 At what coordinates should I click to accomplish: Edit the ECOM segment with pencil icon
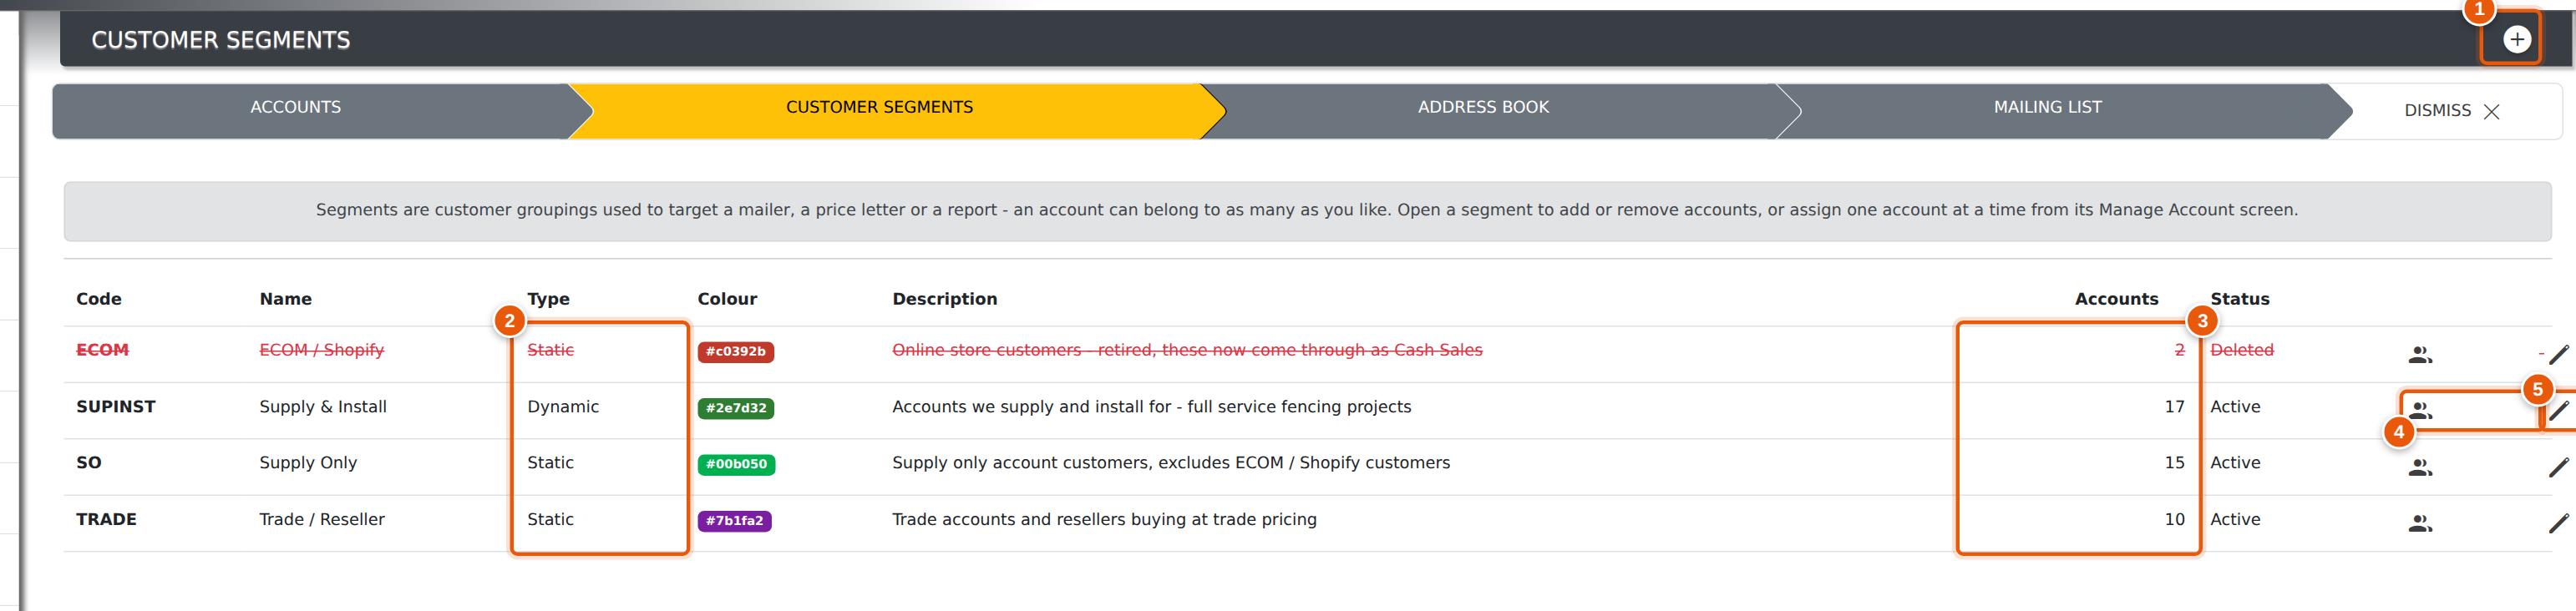2558,354
